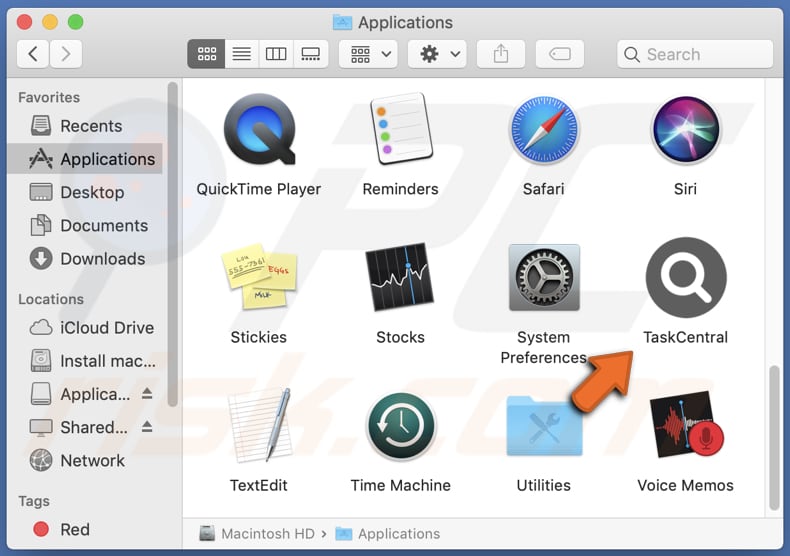Click into the Search field
The height and width of the screenshot is (556, 790).
695,54
